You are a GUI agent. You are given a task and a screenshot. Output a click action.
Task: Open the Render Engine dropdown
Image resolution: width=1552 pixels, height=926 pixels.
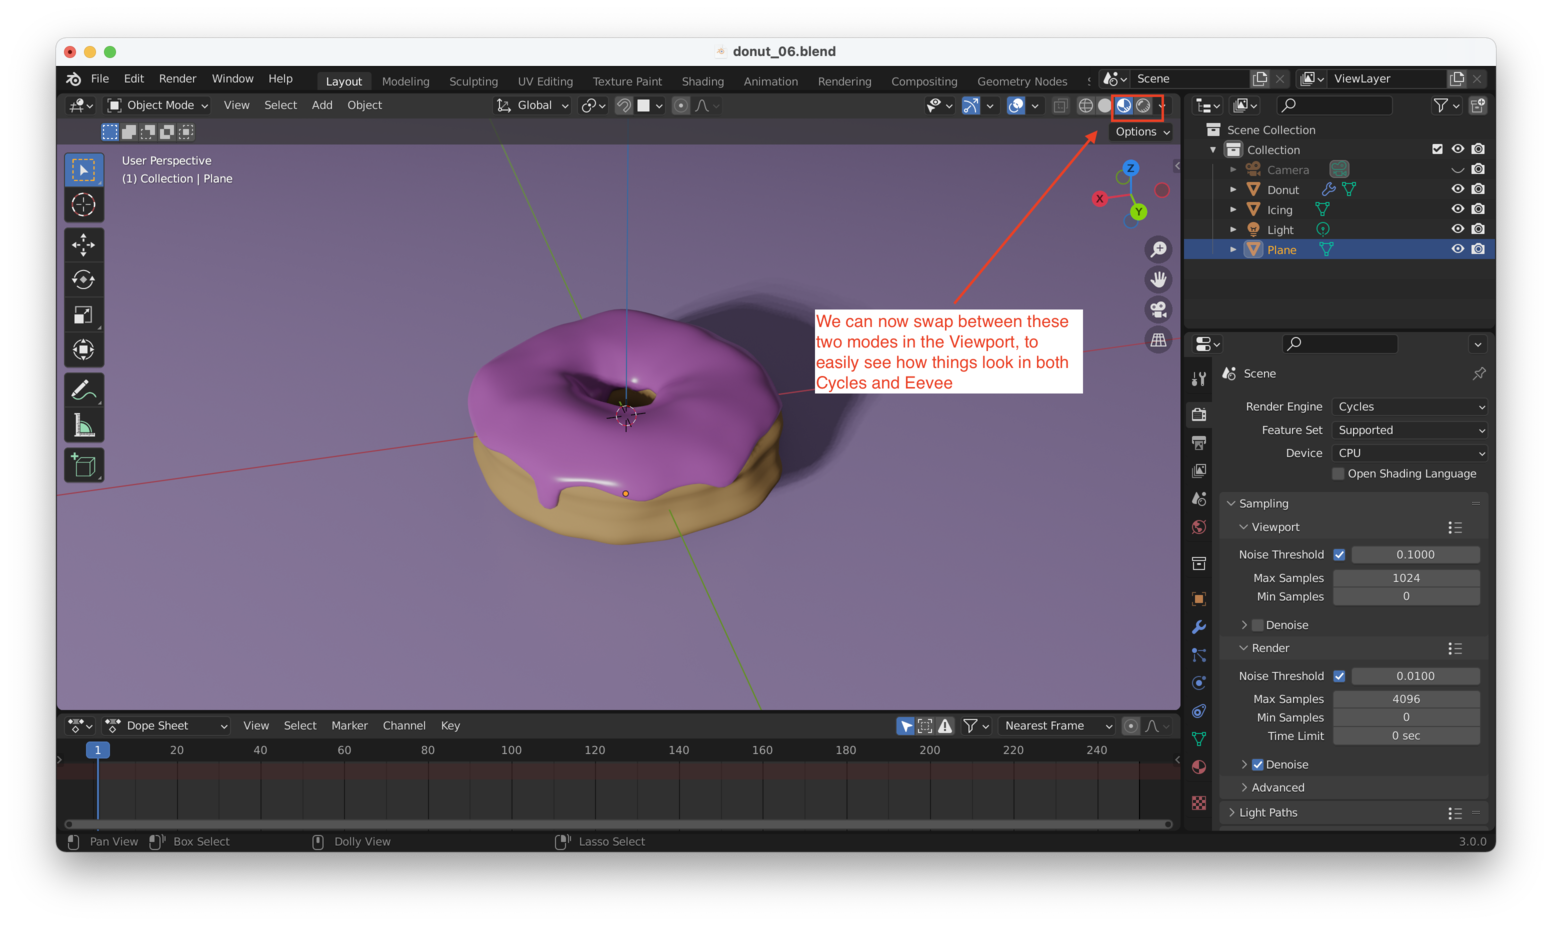click(x=1410, y=407)
